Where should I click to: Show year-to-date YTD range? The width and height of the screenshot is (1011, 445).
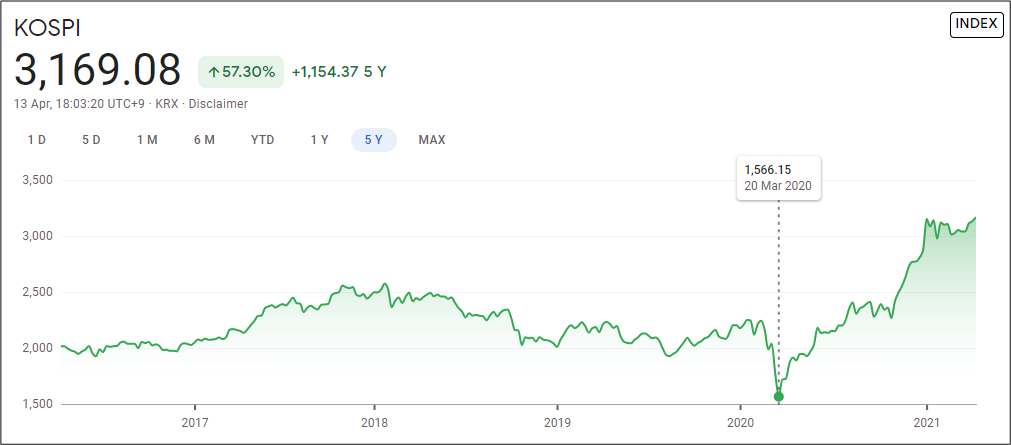tap(262, 140)
